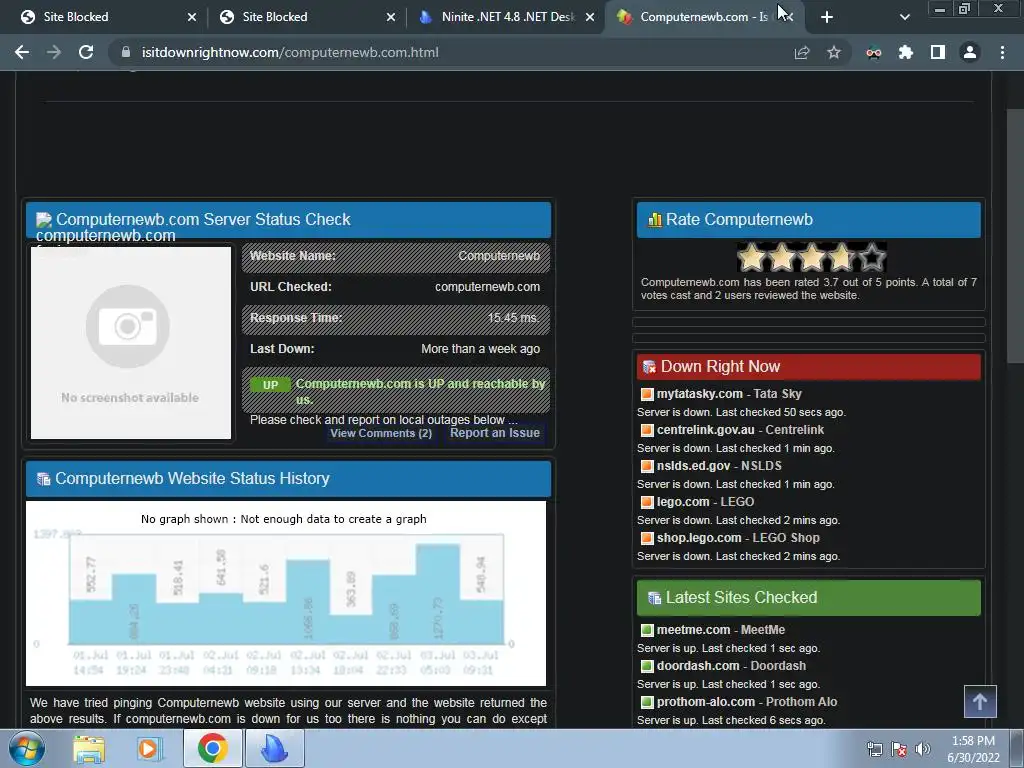Click the no-screenshot thumbnail placeholder
The width and height of the screenshot is (1024, 768).
[131, 343]
